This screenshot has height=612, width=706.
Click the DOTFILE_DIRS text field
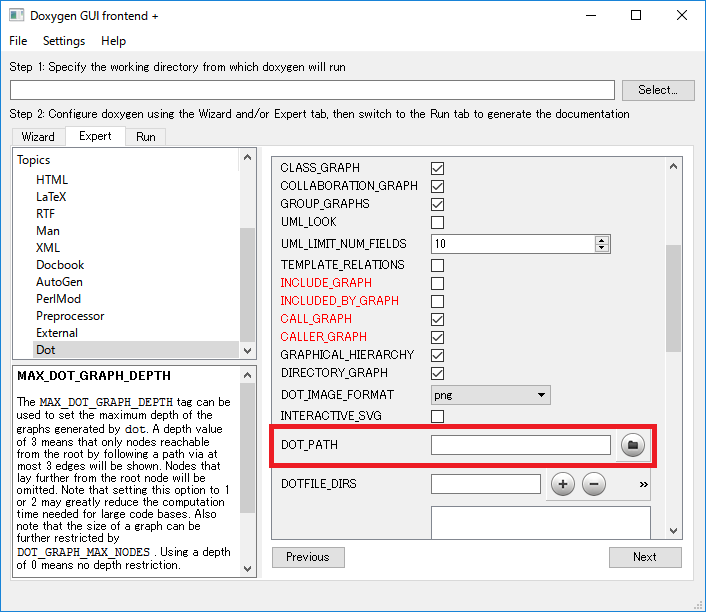click(x=486, y=484)
